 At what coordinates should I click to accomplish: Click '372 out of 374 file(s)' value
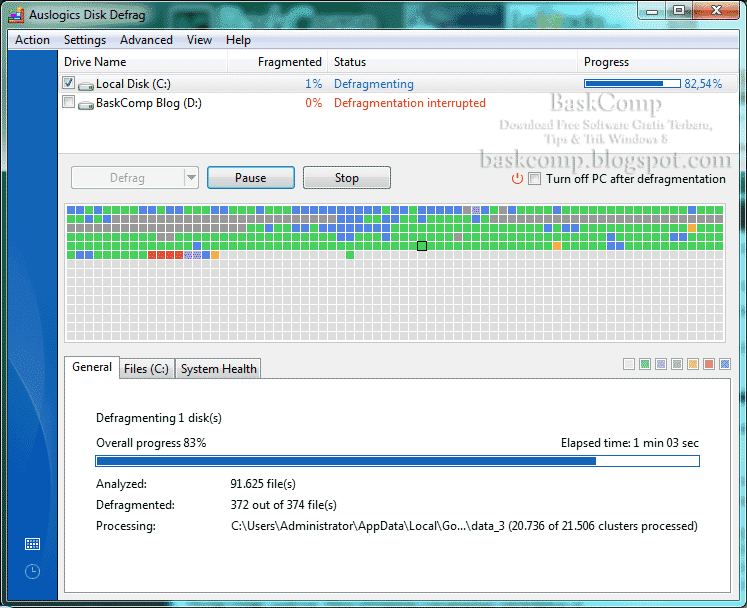point(283,505)
